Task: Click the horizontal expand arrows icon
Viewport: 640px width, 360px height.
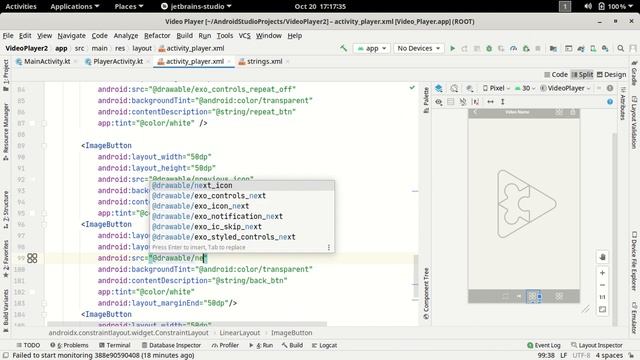Action: 491,102
